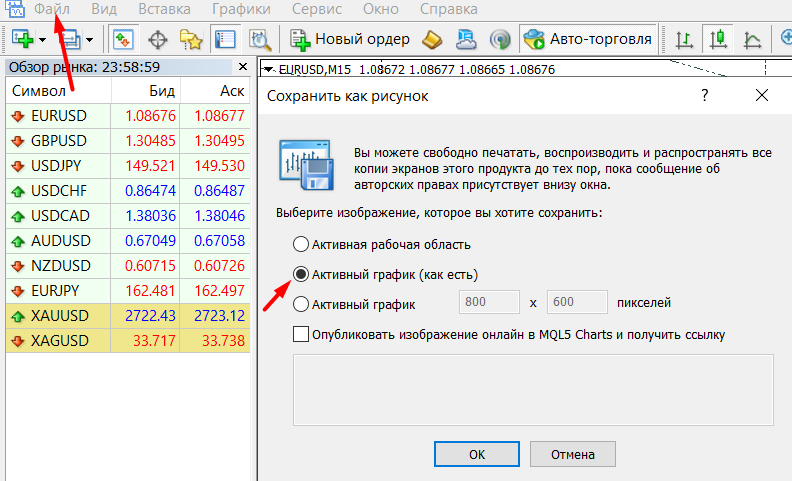Open the Strategy Tester icon

tap(260, 39)
